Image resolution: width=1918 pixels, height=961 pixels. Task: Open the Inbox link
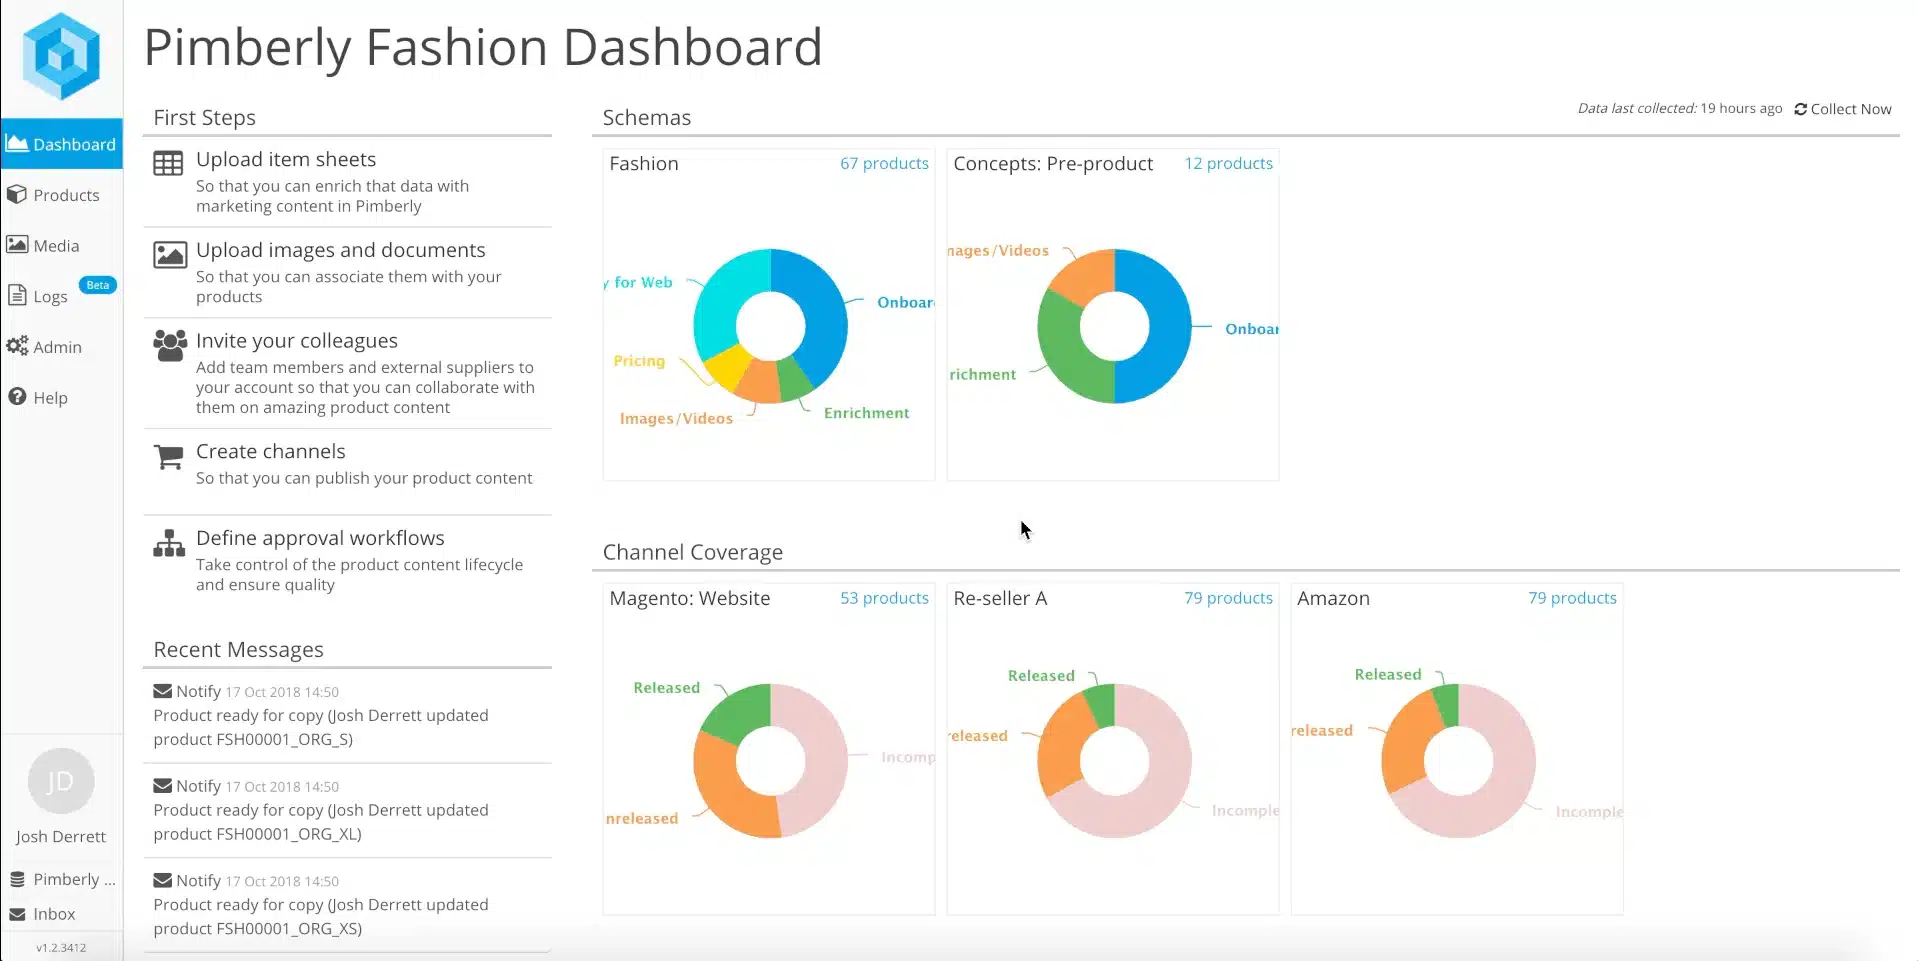click(x=54, y=914)
